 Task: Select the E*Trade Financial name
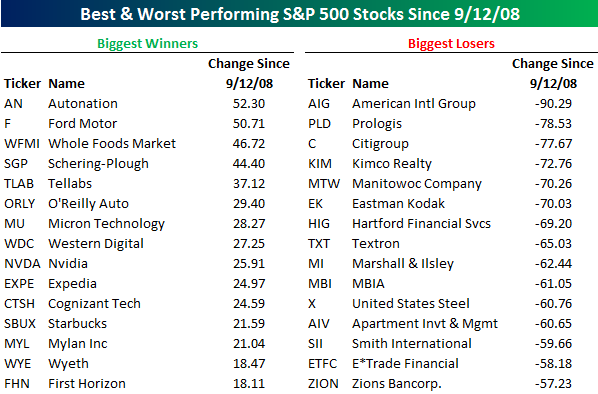pos(405,363)
